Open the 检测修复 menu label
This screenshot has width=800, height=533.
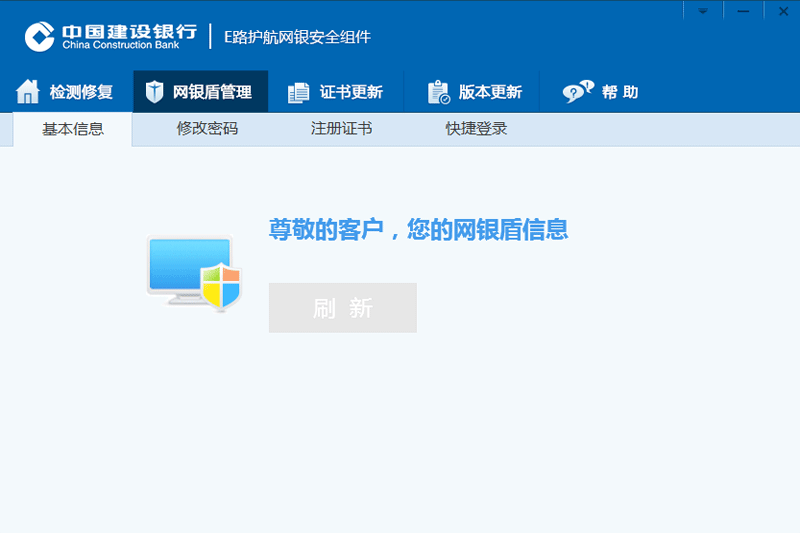click(81, 92)
